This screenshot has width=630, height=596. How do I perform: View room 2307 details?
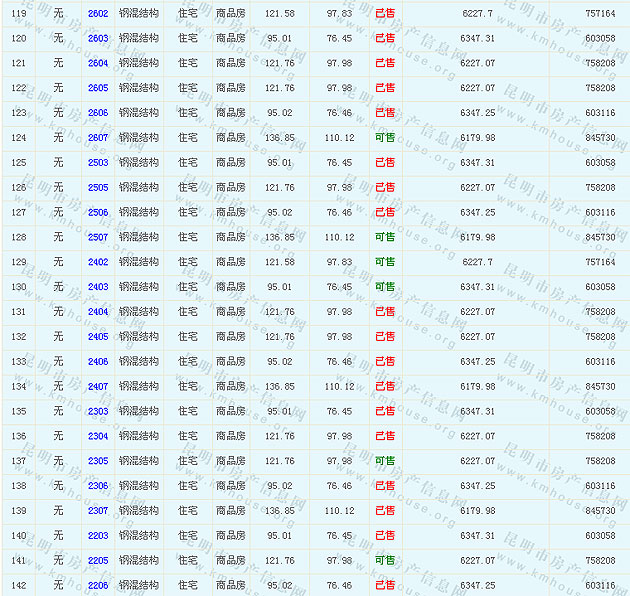click(98, 511)
